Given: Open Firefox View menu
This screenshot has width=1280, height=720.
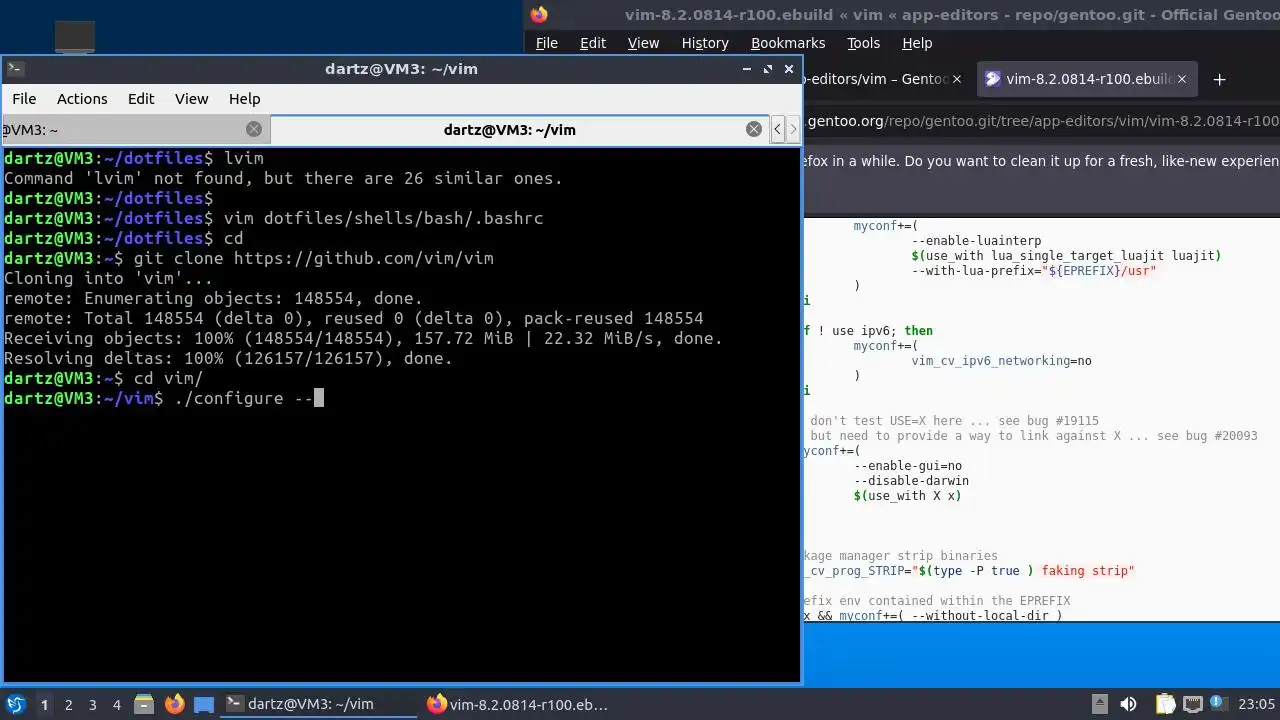Looking at the screenshot, I should tap(643, 43).
